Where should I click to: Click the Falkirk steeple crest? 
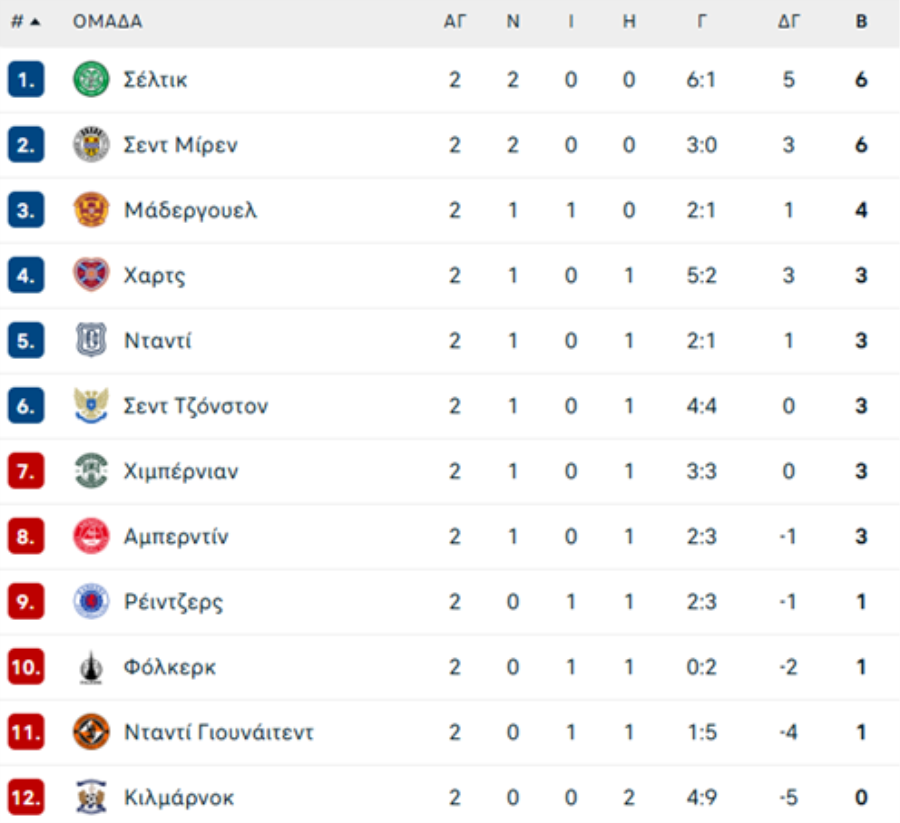(91, 667)
